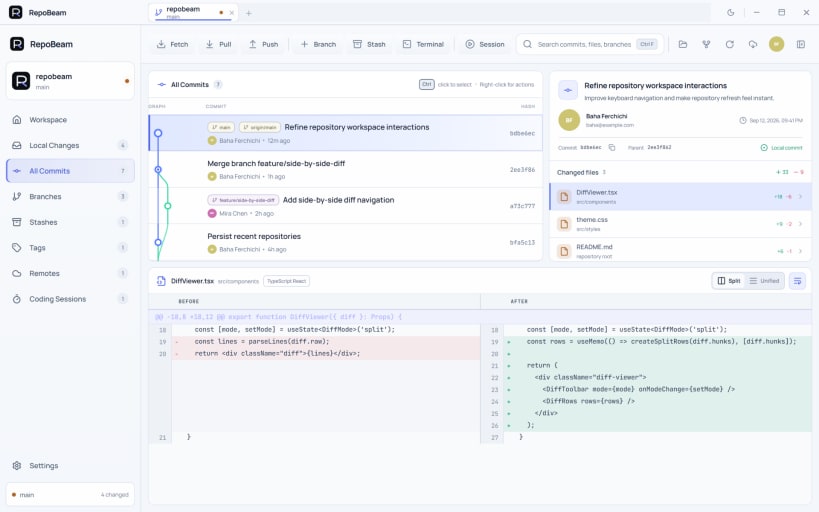Launch the Terminal from toolbar

[423, 44]
